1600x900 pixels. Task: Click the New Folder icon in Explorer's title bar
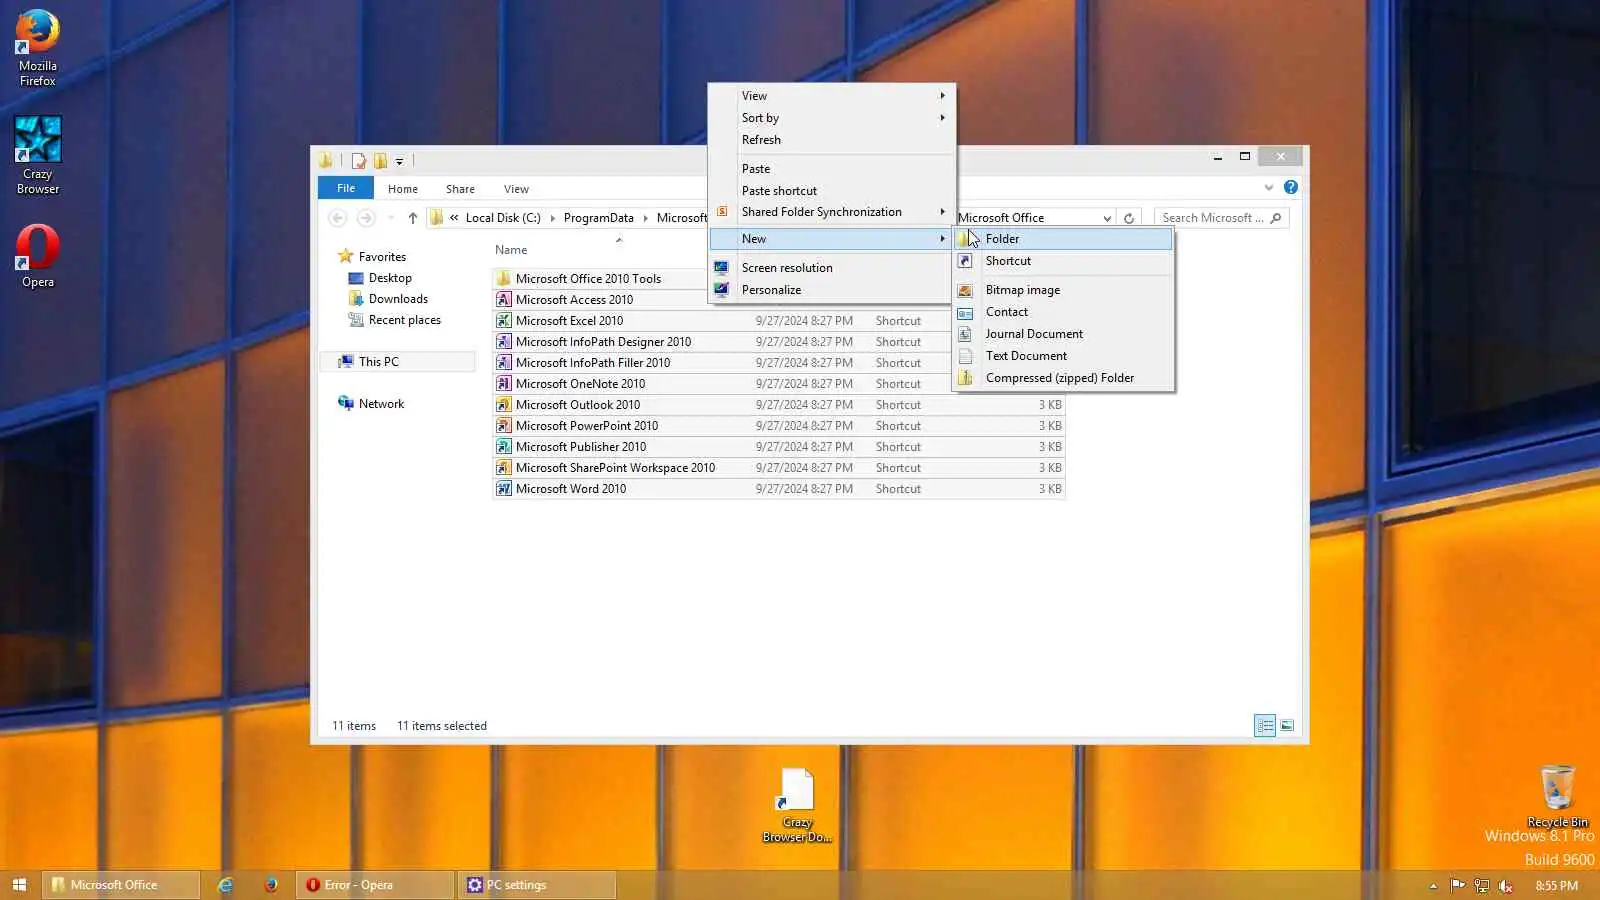380,160
